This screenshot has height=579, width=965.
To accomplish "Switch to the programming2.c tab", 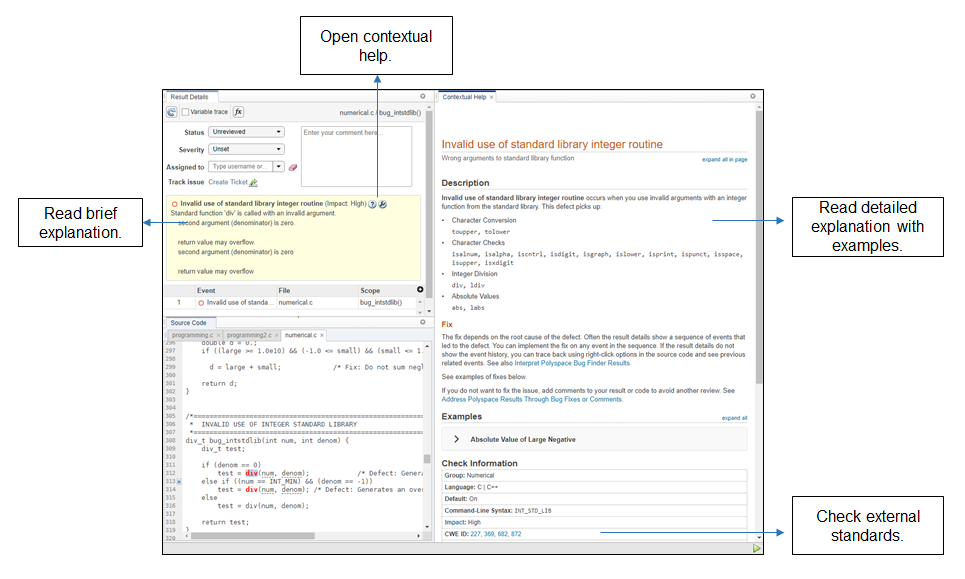I will coord(249,335).
